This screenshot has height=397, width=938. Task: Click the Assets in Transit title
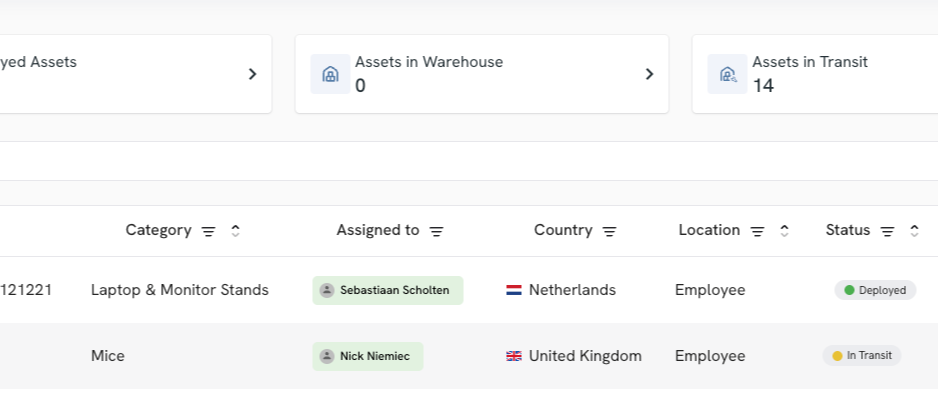coord(810,62)
